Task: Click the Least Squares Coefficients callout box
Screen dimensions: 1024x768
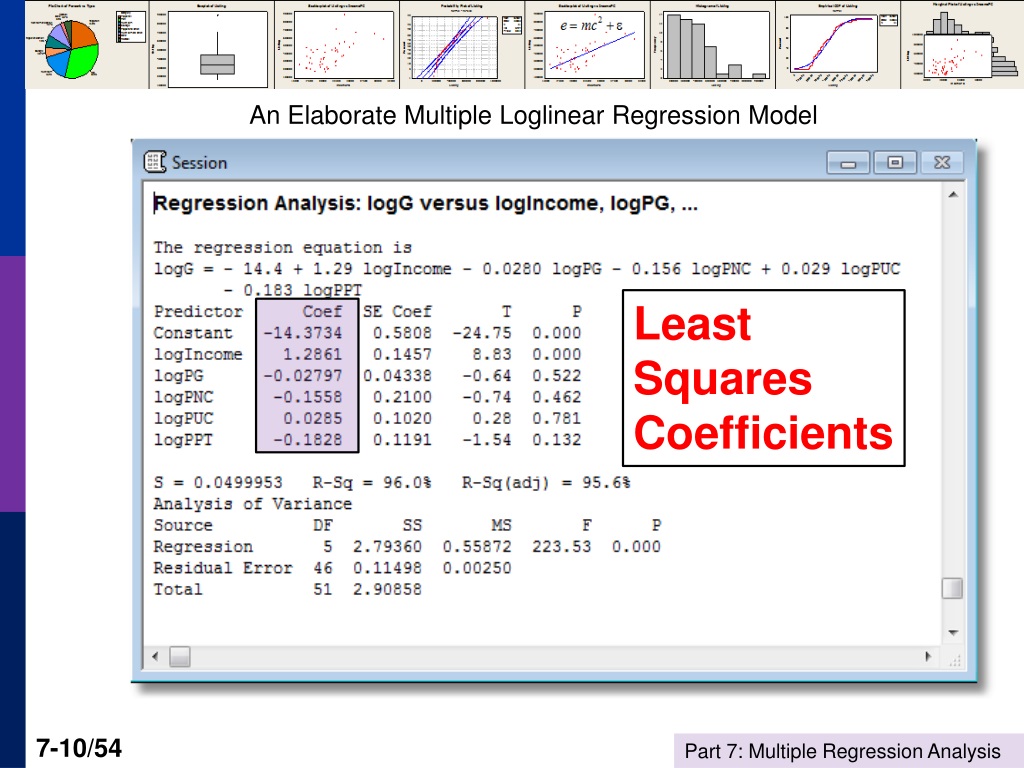Action: coord(763,379)
